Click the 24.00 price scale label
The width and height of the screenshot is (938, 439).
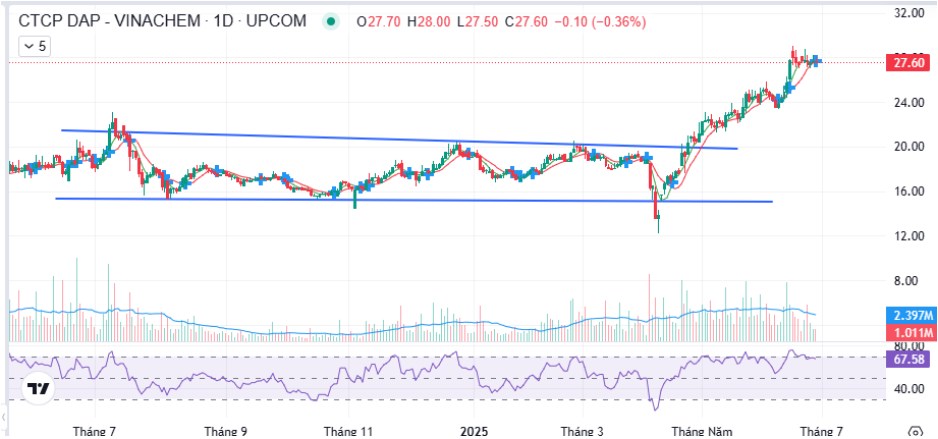click(909, 102)
